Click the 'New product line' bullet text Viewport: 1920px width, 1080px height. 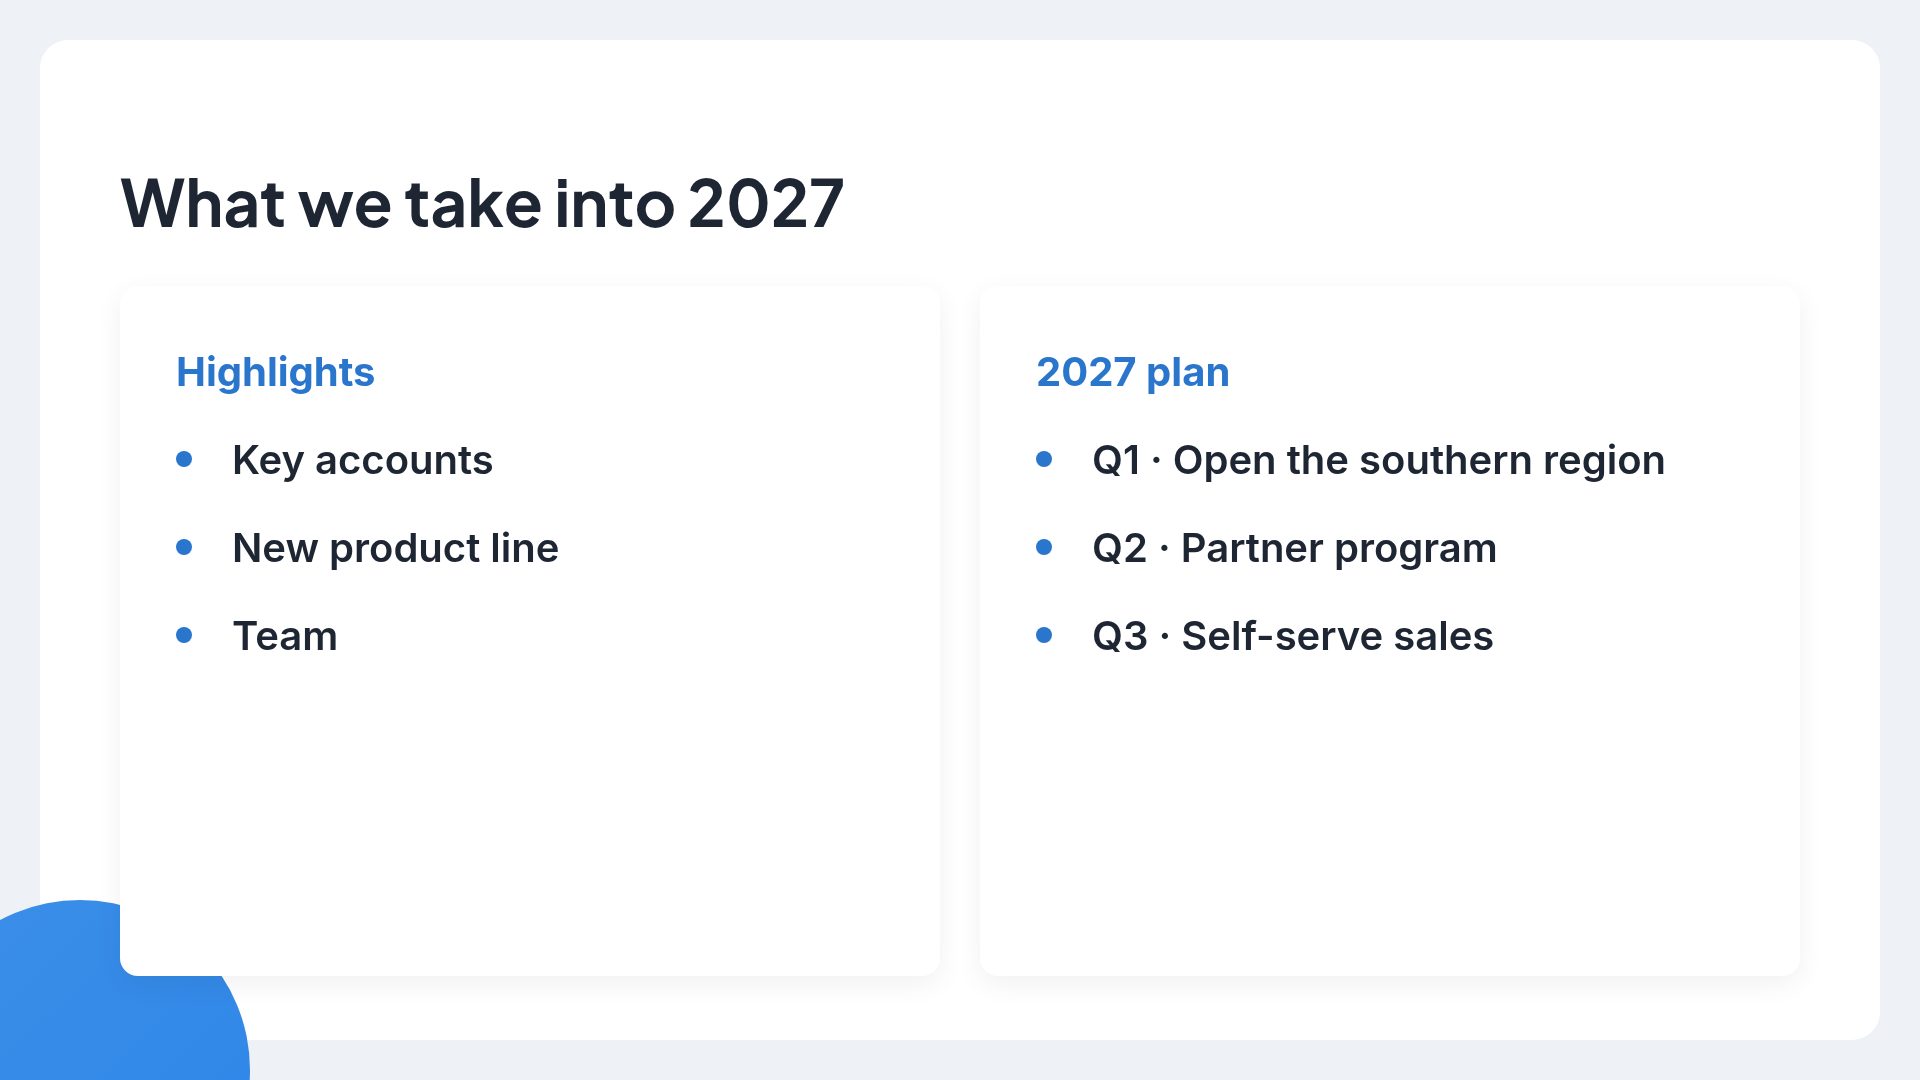[395, 548]
